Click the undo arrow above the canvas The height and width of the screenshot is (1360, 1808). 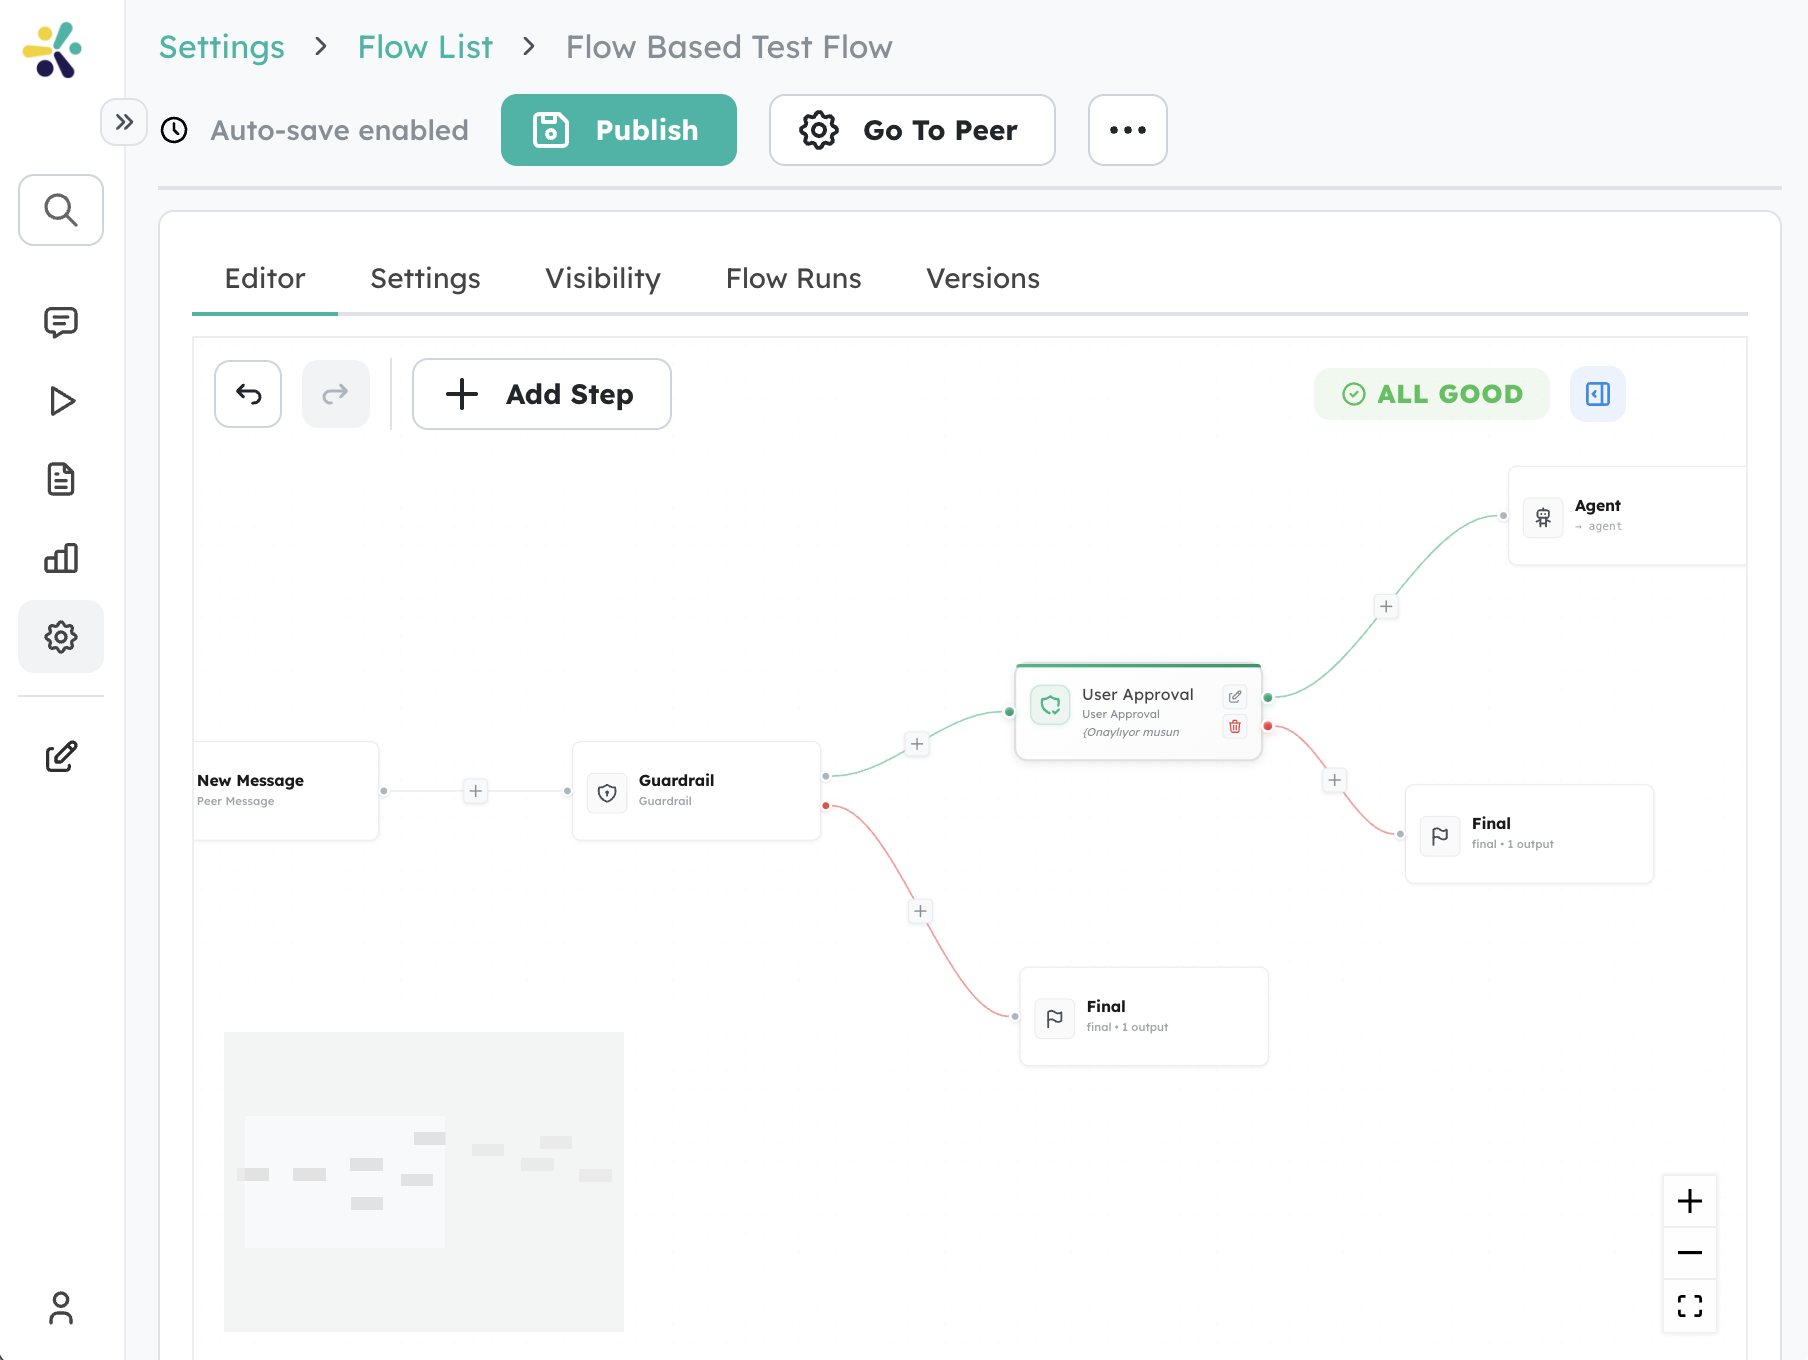tap(247, 394)
